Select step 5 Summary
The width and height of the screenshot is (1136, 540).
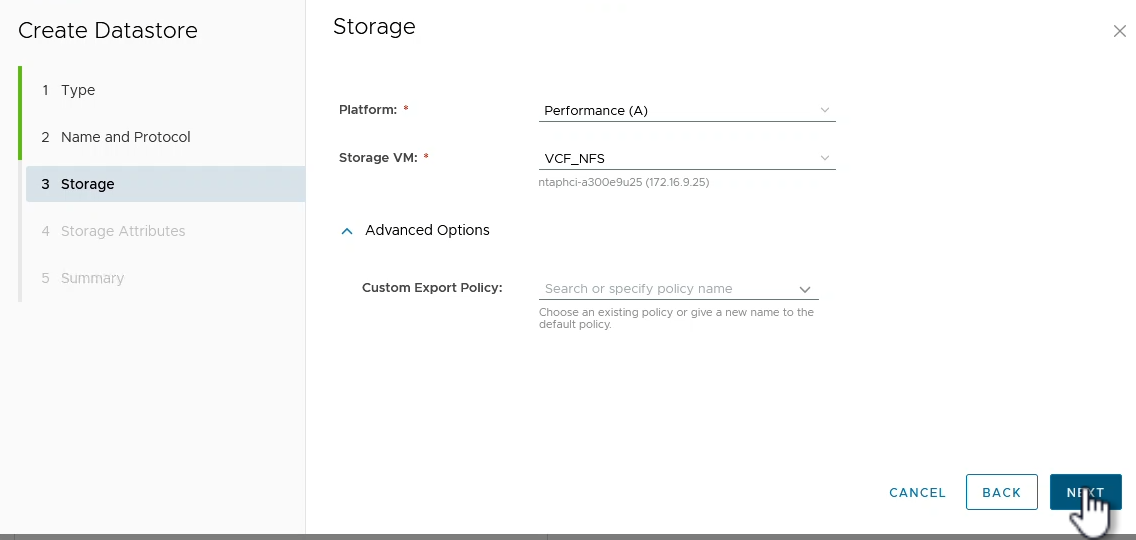coord(92,278)
